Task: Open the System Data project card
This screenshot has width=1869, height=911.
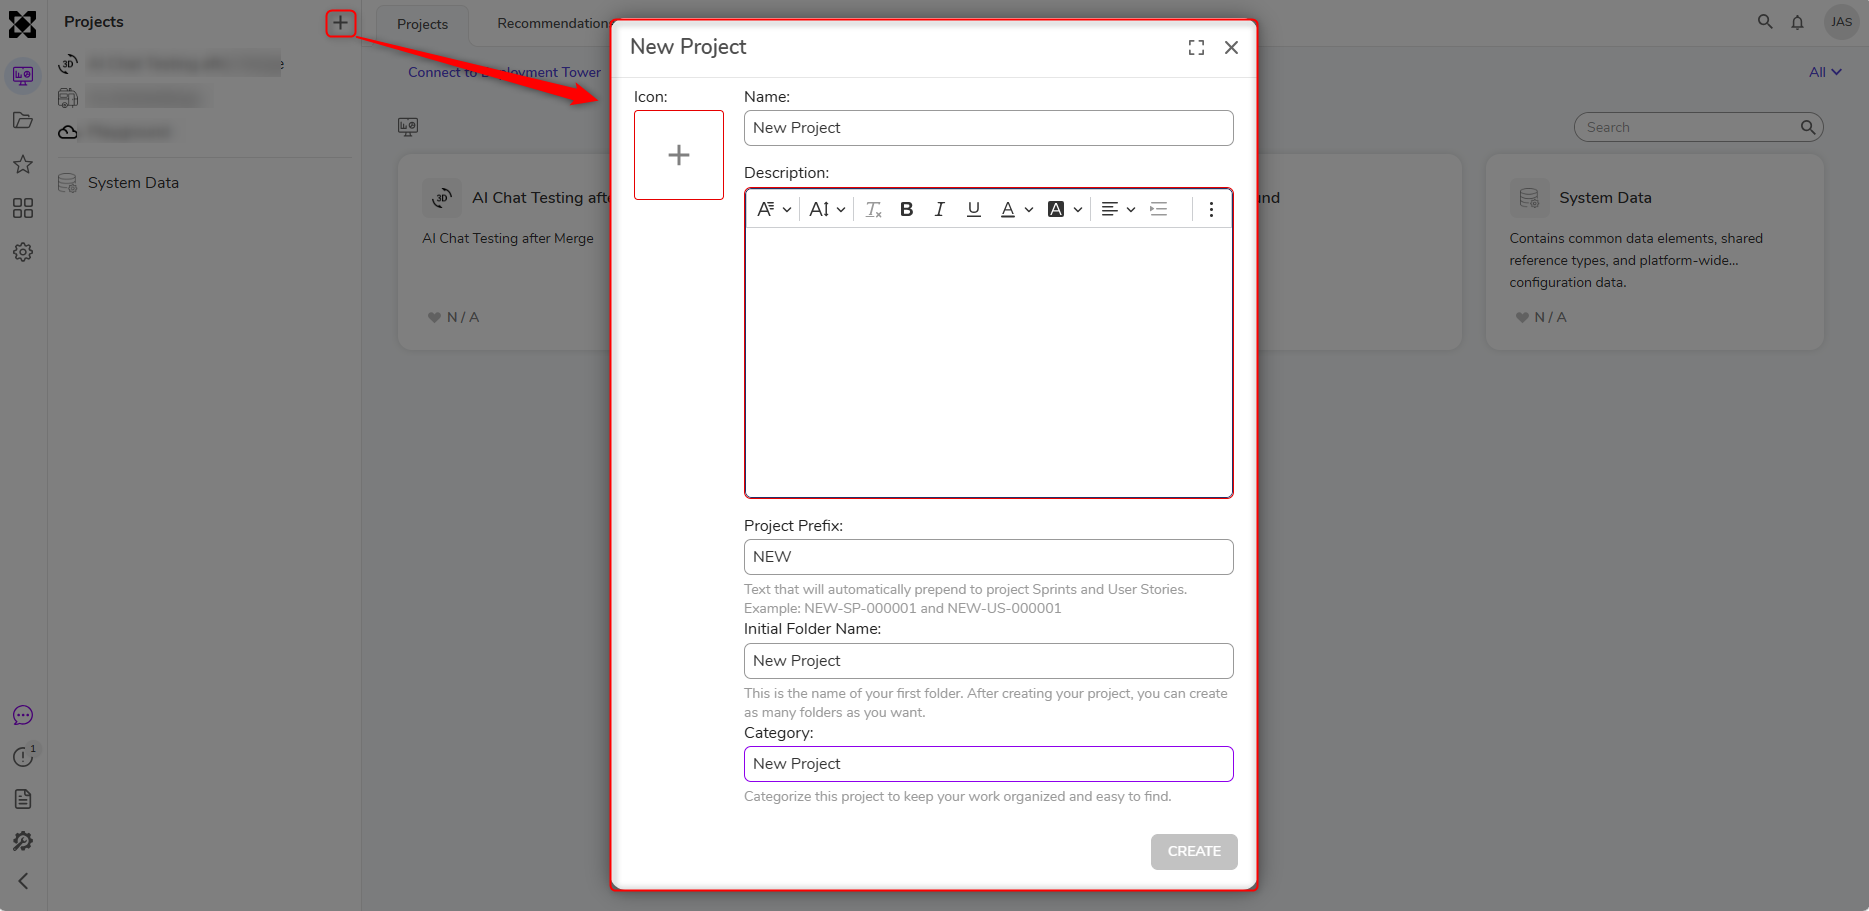Action: pyautogui.click(x=1655, y=252)
